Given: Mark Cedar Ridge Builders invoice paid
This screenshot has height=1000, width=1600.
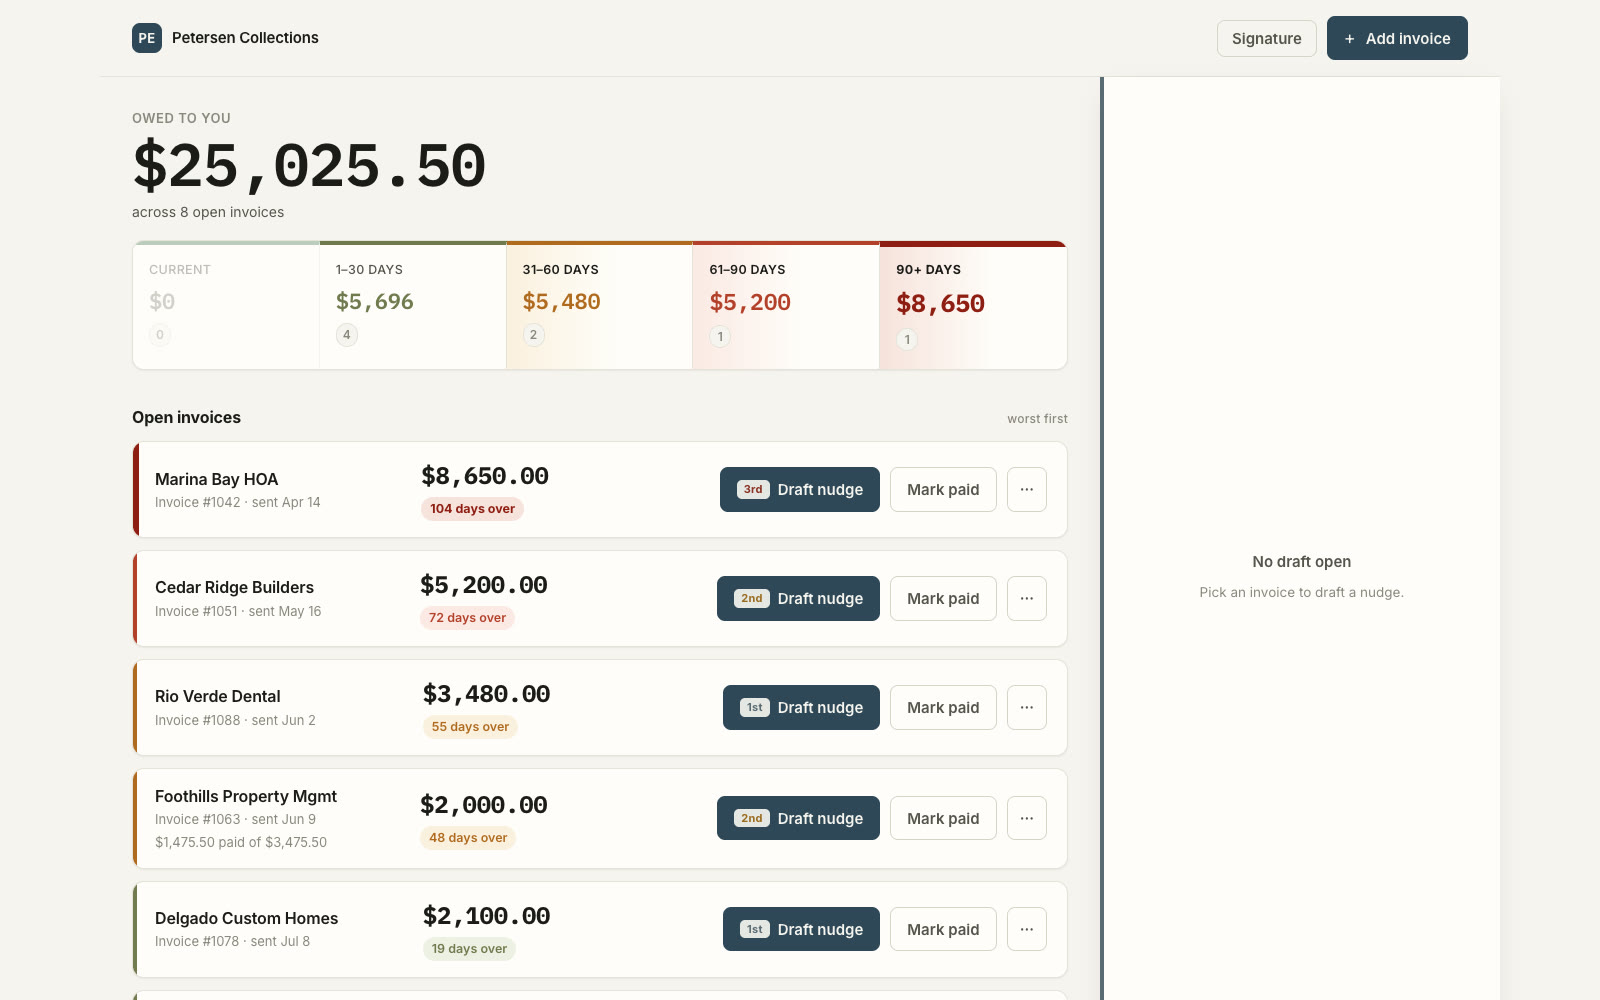Looking at the screenshot, I should pyautogui.click(x=943, y=599).
